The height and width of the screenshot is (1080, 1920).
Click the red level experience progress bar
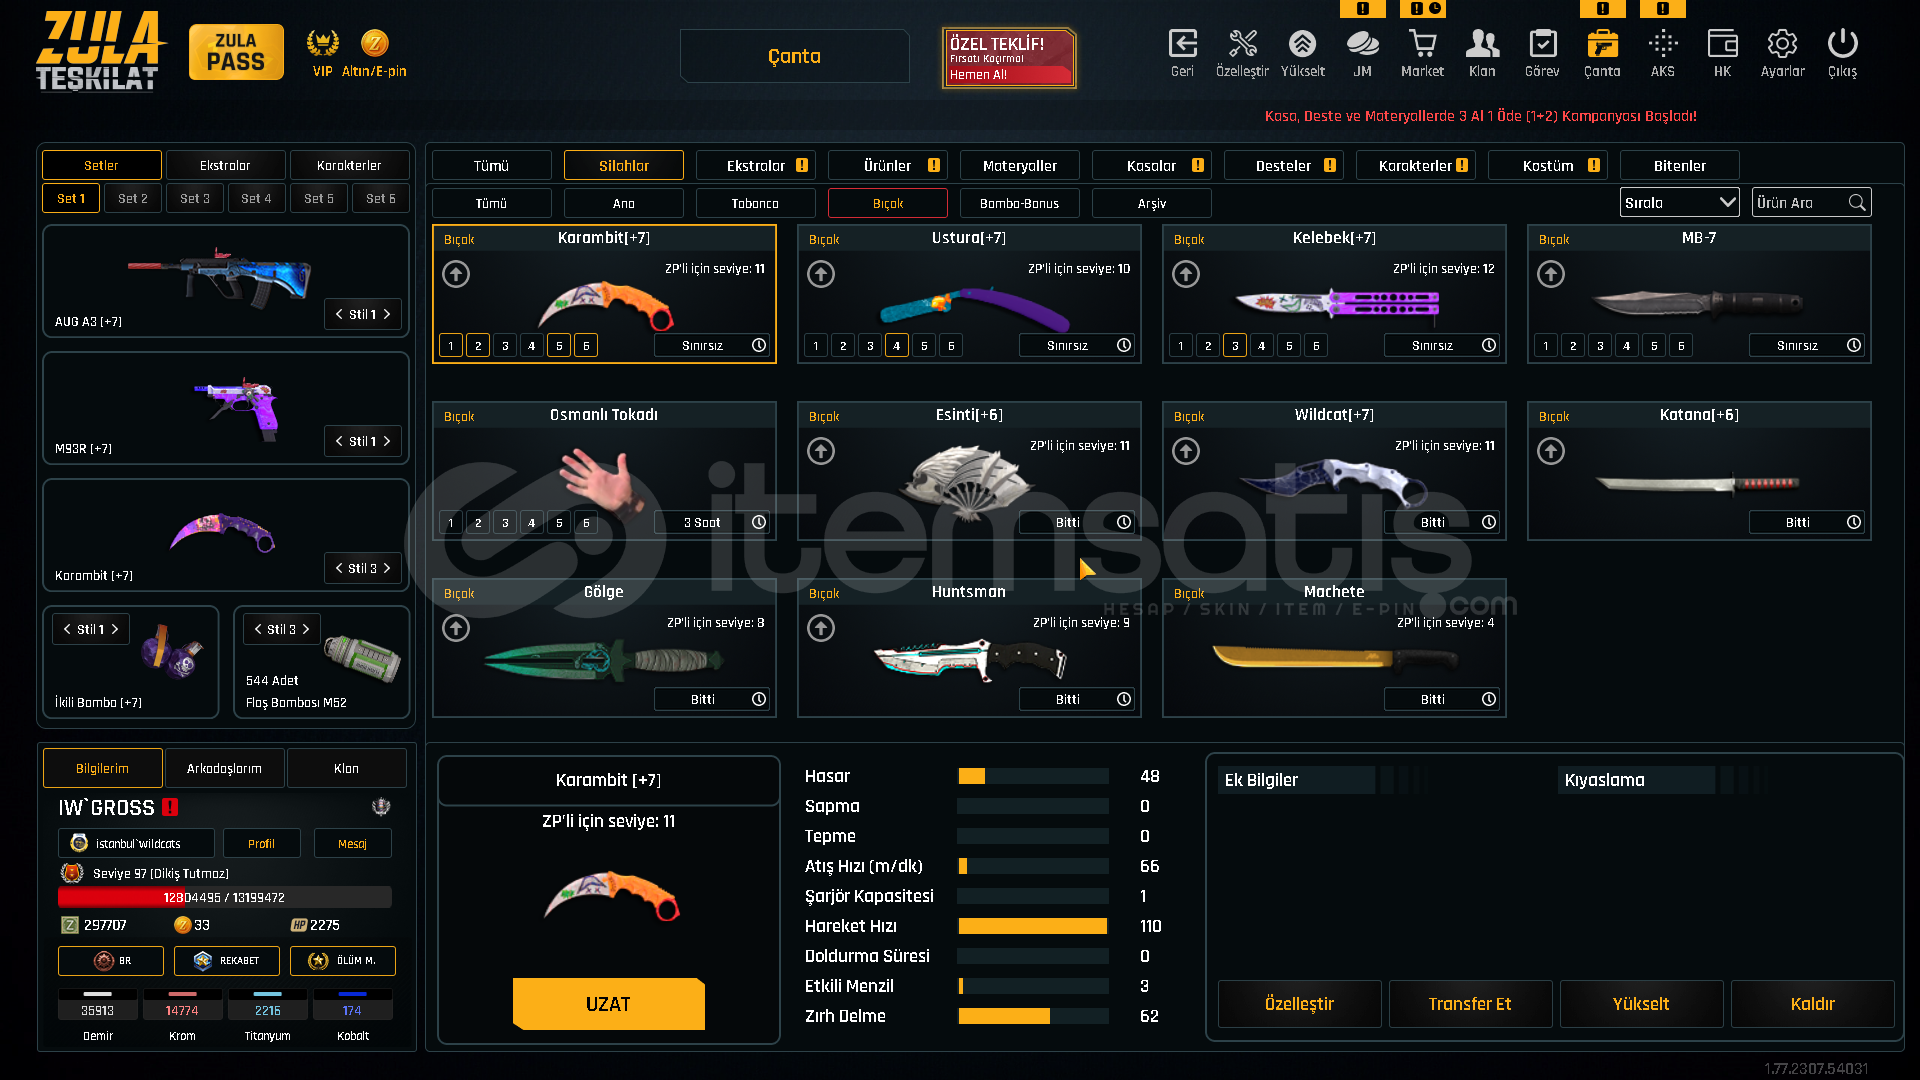point(225,898)
